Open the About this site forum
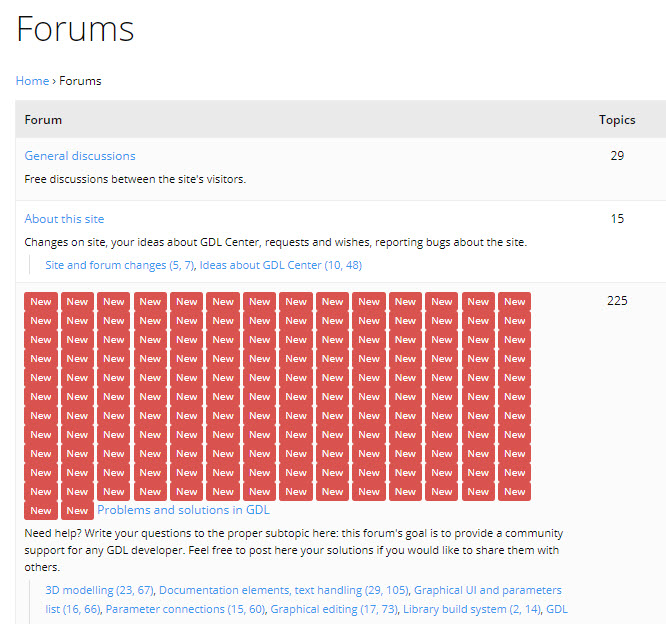The image size is (666, 624). coord(64,219)
